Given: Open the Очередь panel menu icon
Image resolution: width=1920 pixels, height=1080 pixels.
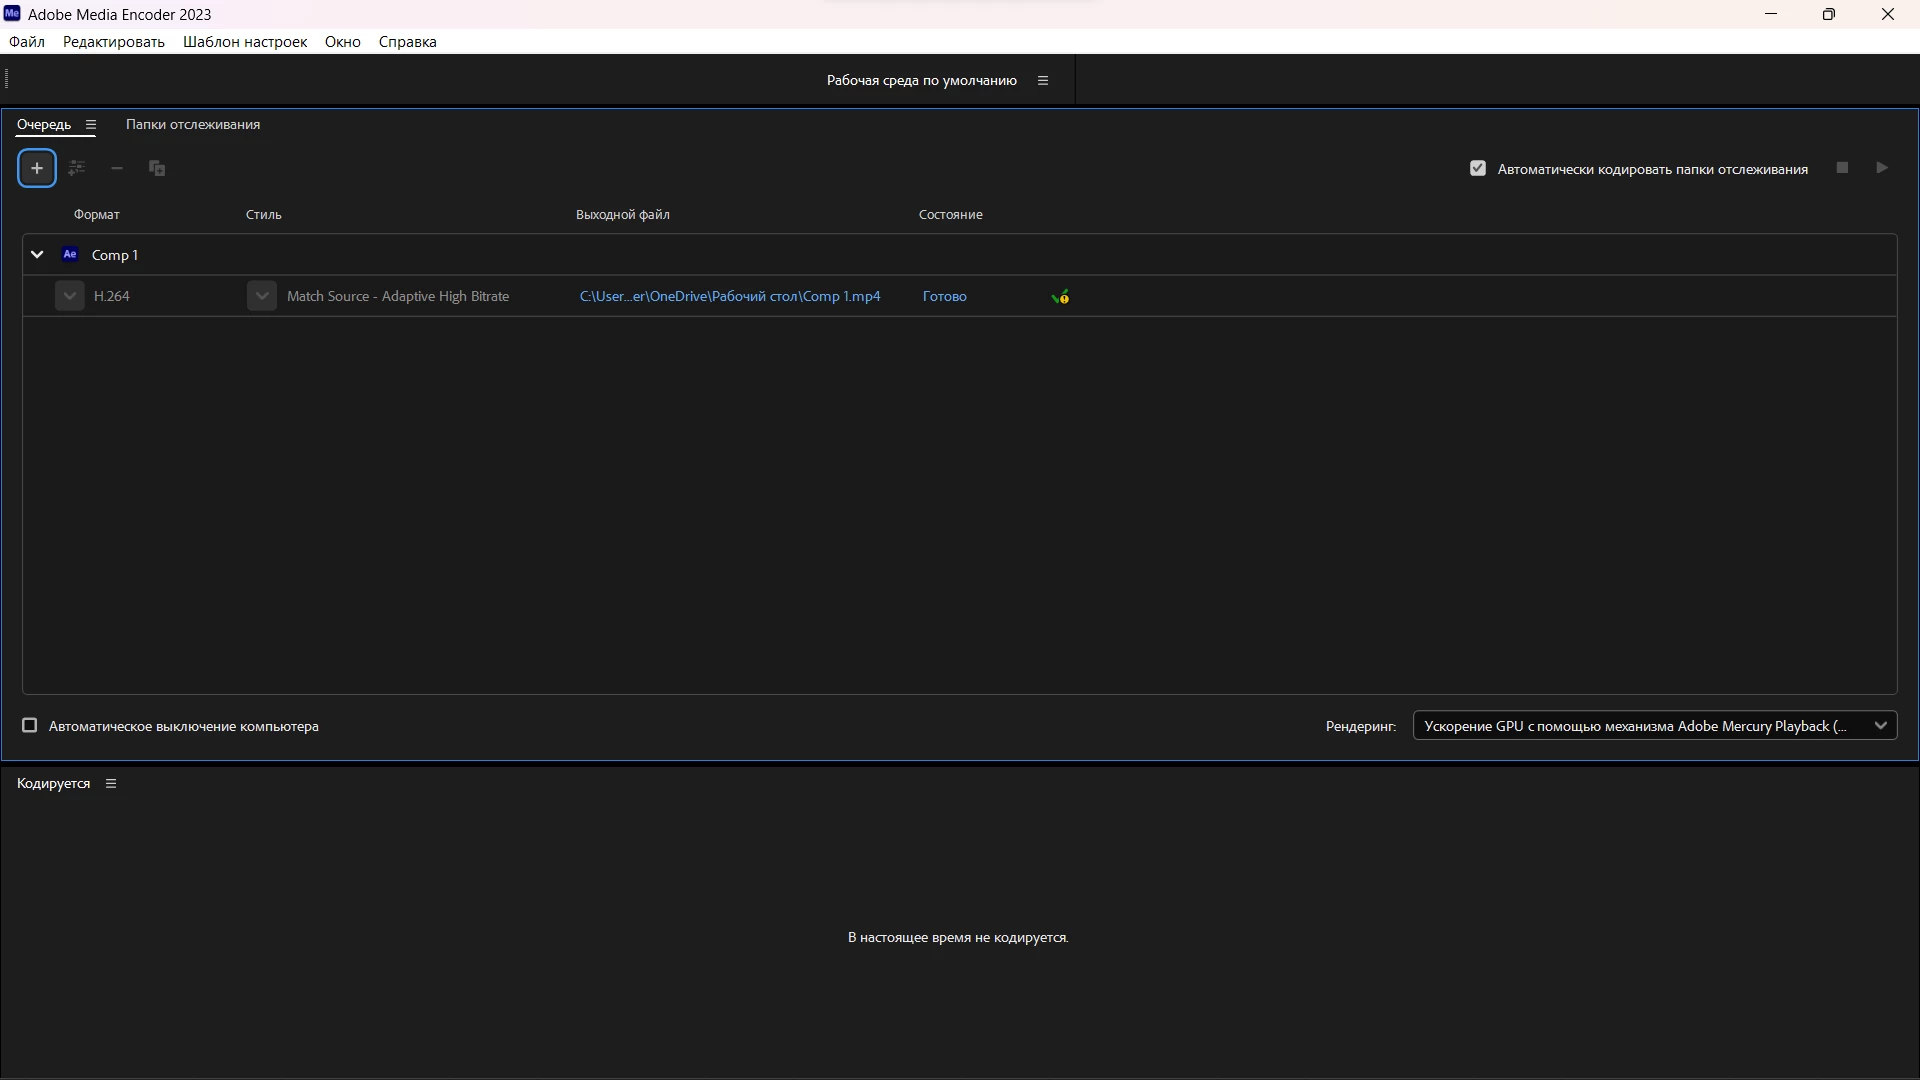Looking at the screenshot, I should 91,125.
